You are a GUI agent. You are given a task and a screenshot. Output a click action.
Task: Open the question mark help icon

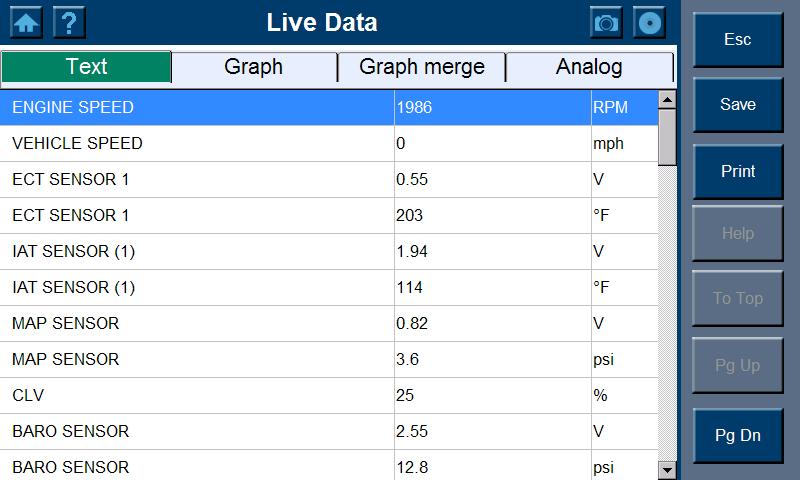pos(69,22)
